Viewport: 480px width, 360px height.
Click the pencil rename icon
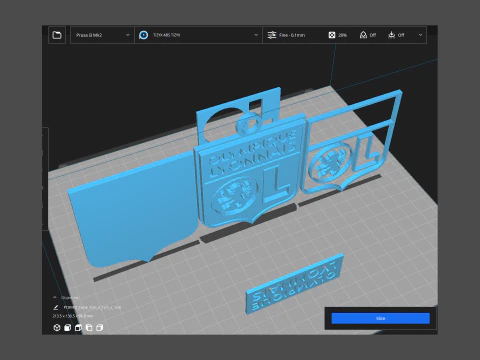[x=56, y=307]
